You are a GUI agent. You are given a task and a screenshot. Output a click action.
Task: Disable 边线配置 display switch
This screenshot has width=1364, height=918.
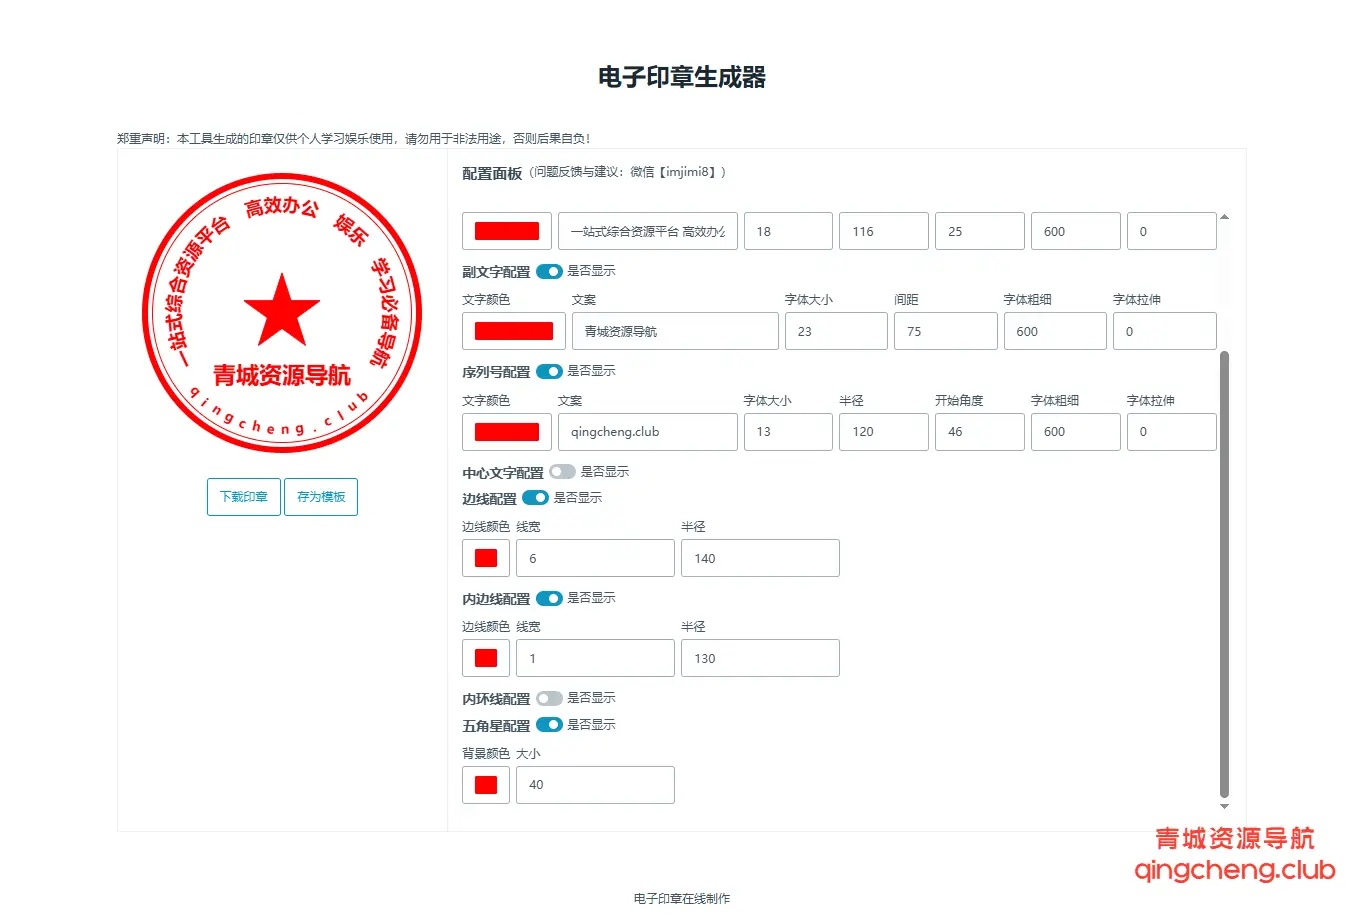tap(535, 498)
